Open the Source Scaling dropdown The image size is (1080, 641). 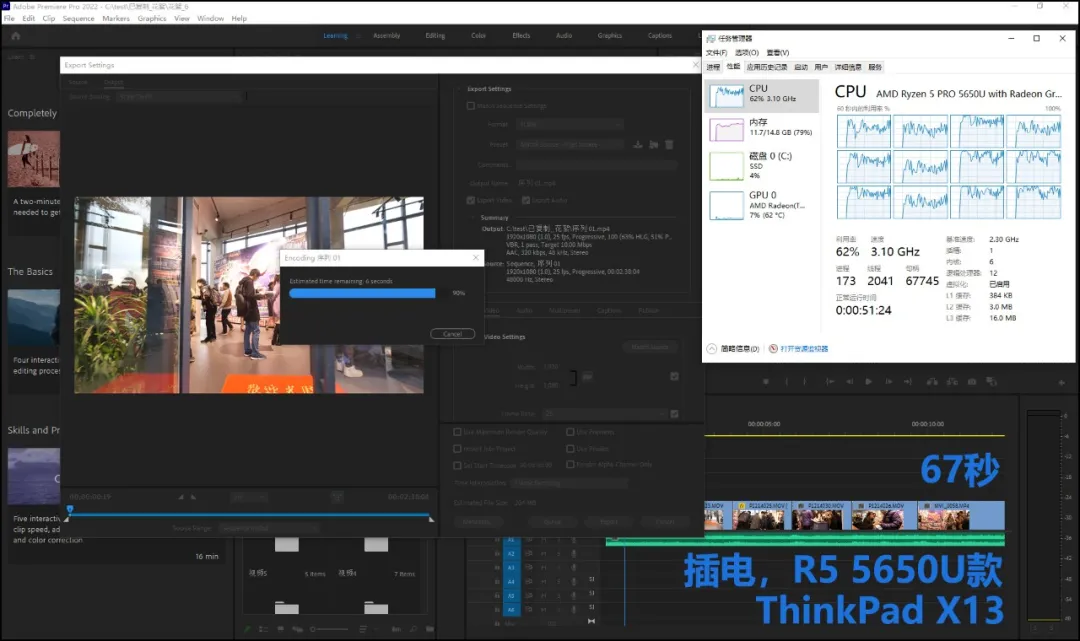point(180,97)
